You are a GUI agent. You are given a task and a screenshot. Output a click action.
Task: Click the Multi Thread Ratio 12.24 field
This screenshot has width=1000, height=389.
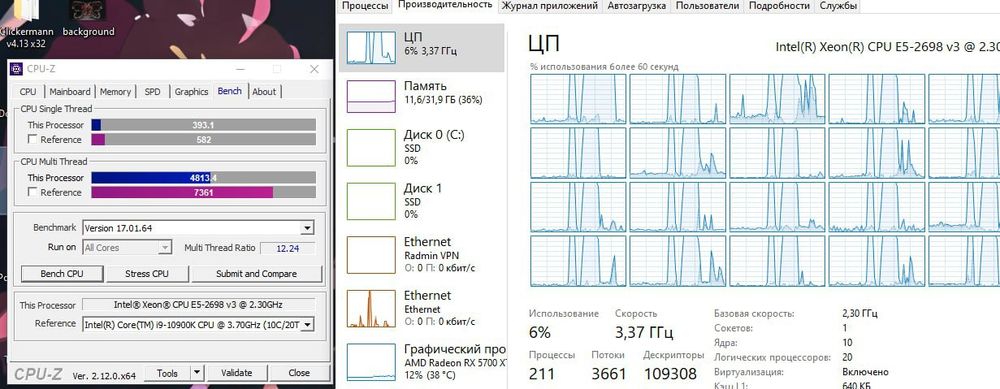click(288, 248)
